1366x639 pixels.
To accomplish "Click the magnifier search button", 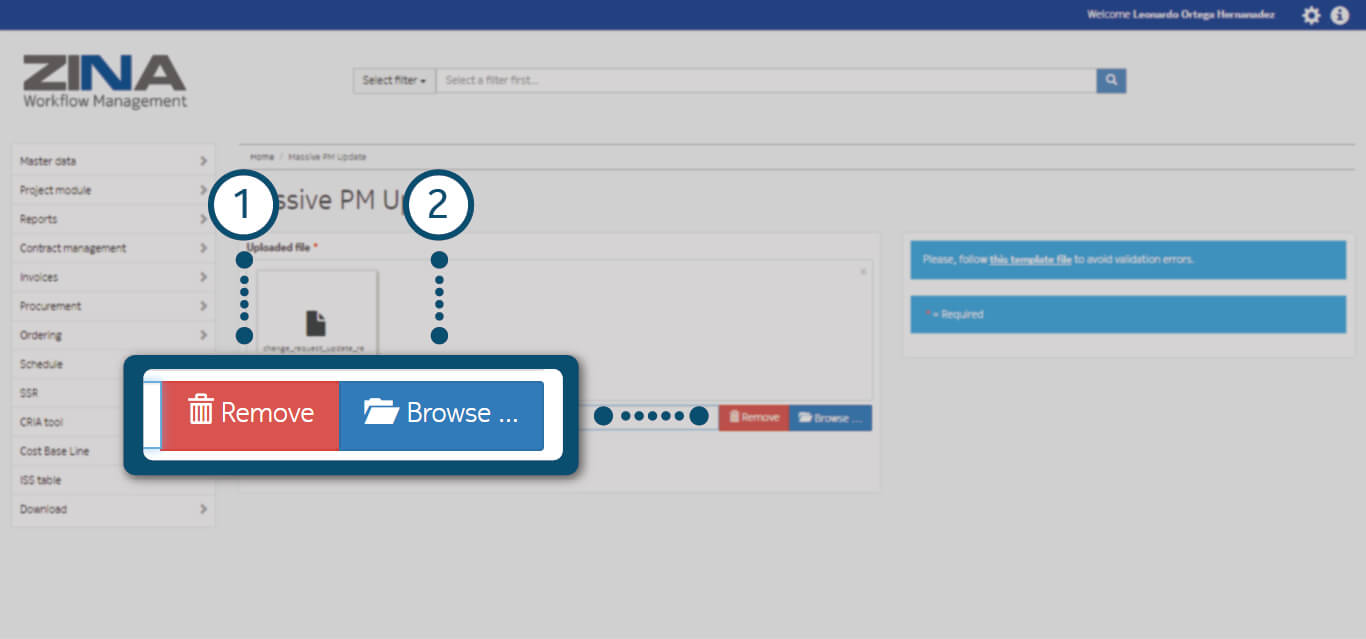I will [x=1111, y=80].
